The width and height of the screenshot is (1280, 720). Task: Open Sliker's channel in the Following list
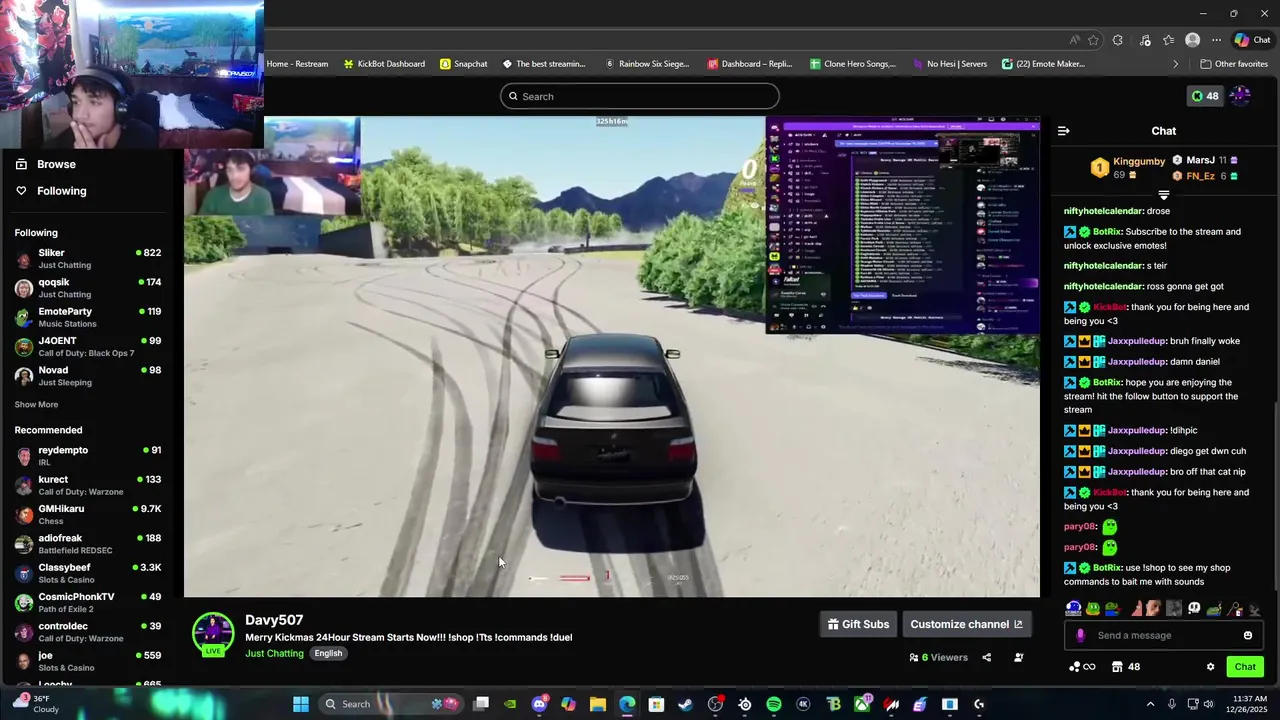[88, 259]
